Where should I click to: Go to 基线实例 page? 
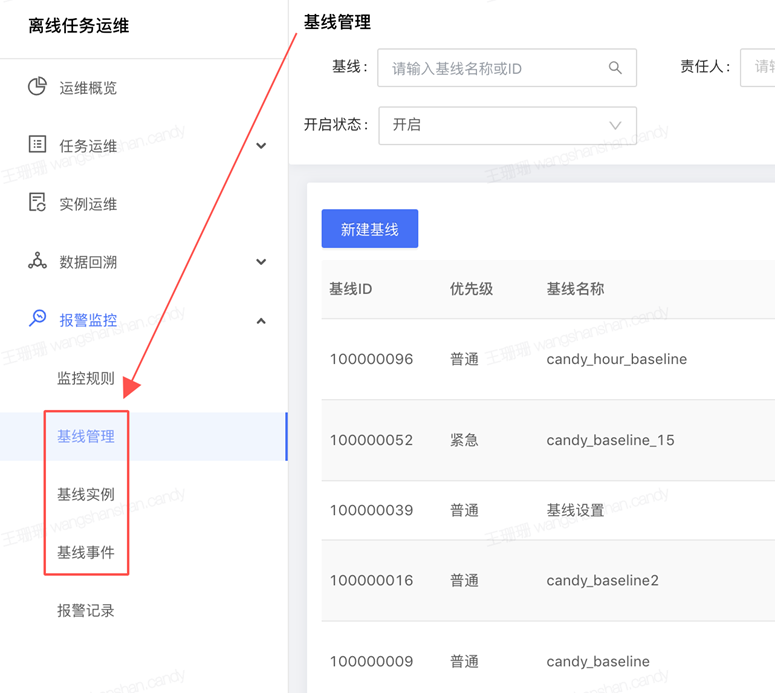click(x=86, y=495)
